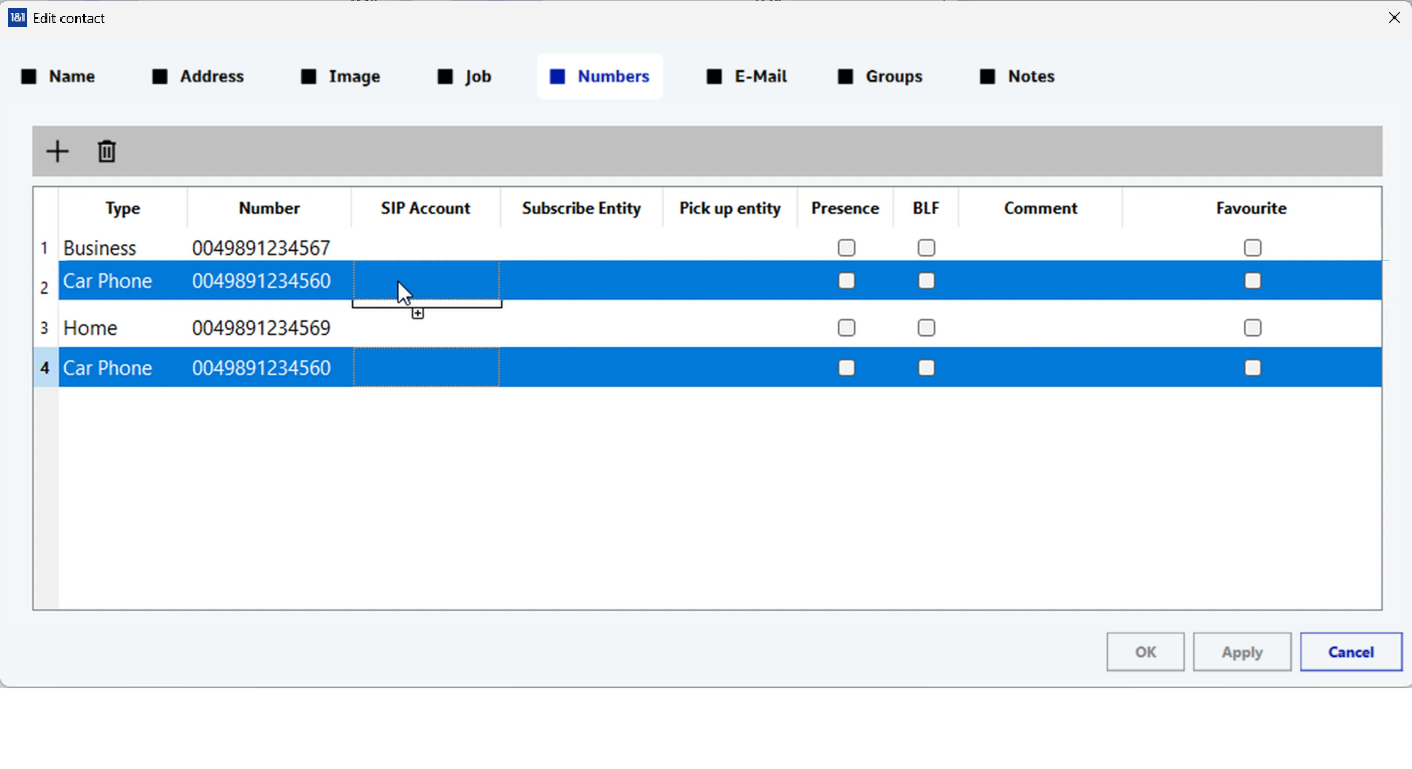Image resolution: width=1412 pixels, height=769 pixels.
Task: Click the trash icon to delete number
Action: tap(107, 151)
